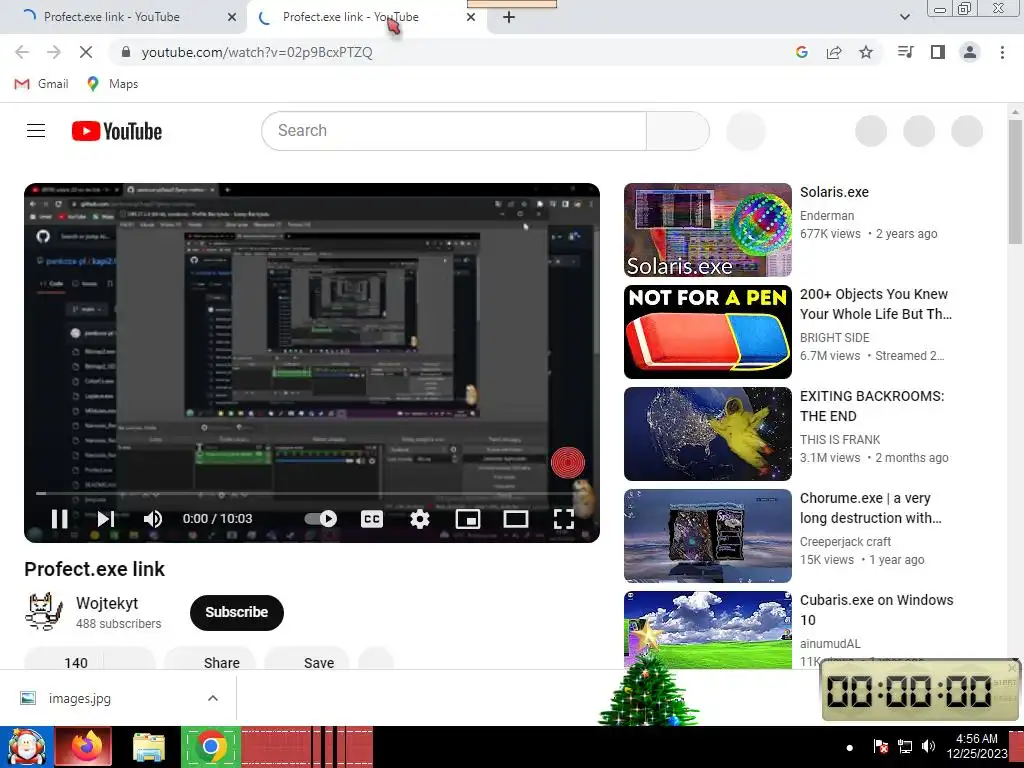
Task: Click the Chrome taskbar icon
Action: pyautogui.click(x=210, y=746)
